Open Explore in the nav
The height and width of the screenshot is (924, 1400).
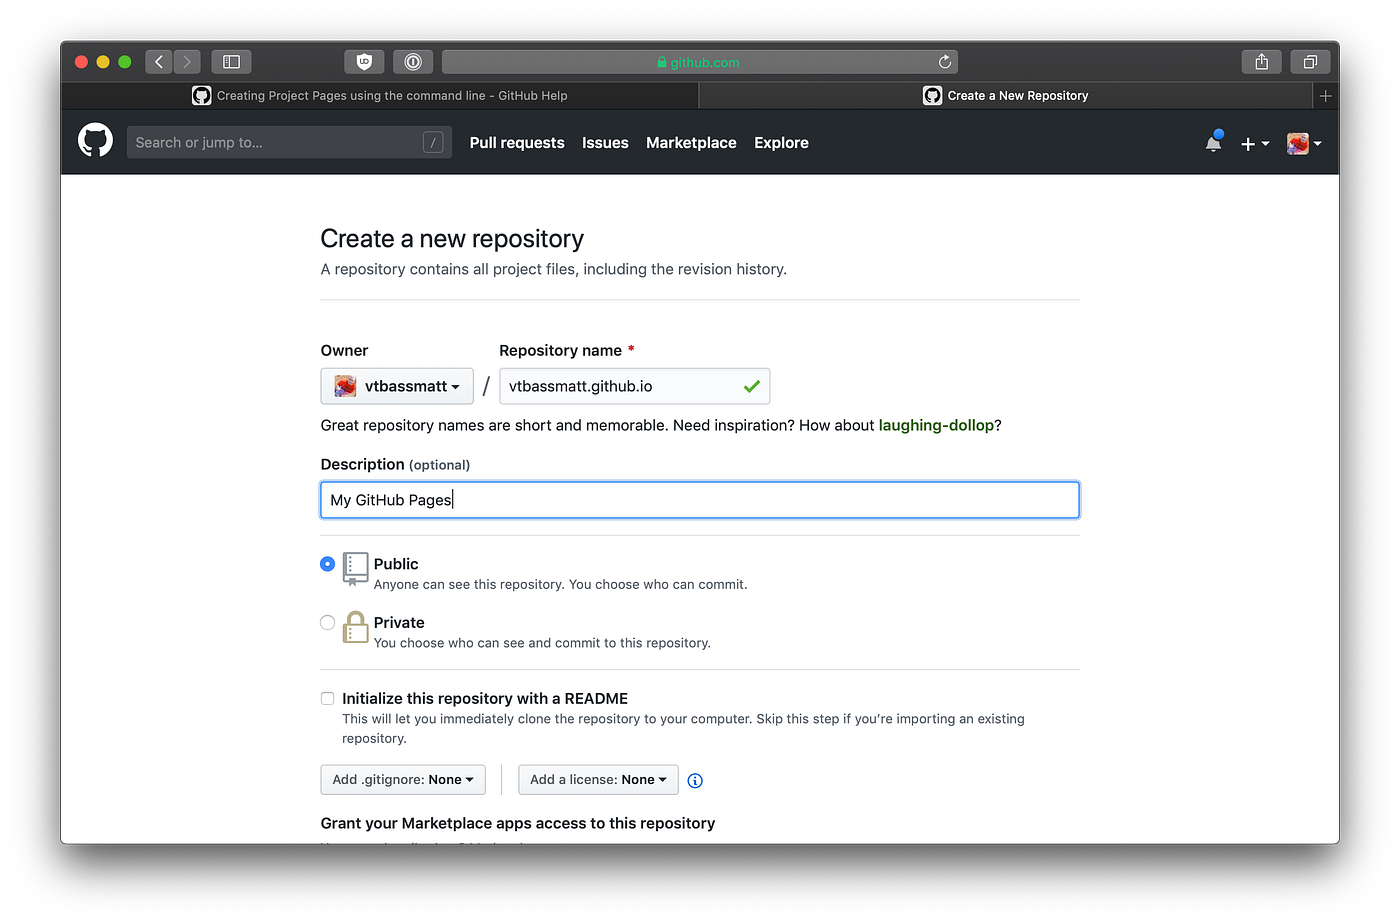pyautogui.click(x=781, y=143)
